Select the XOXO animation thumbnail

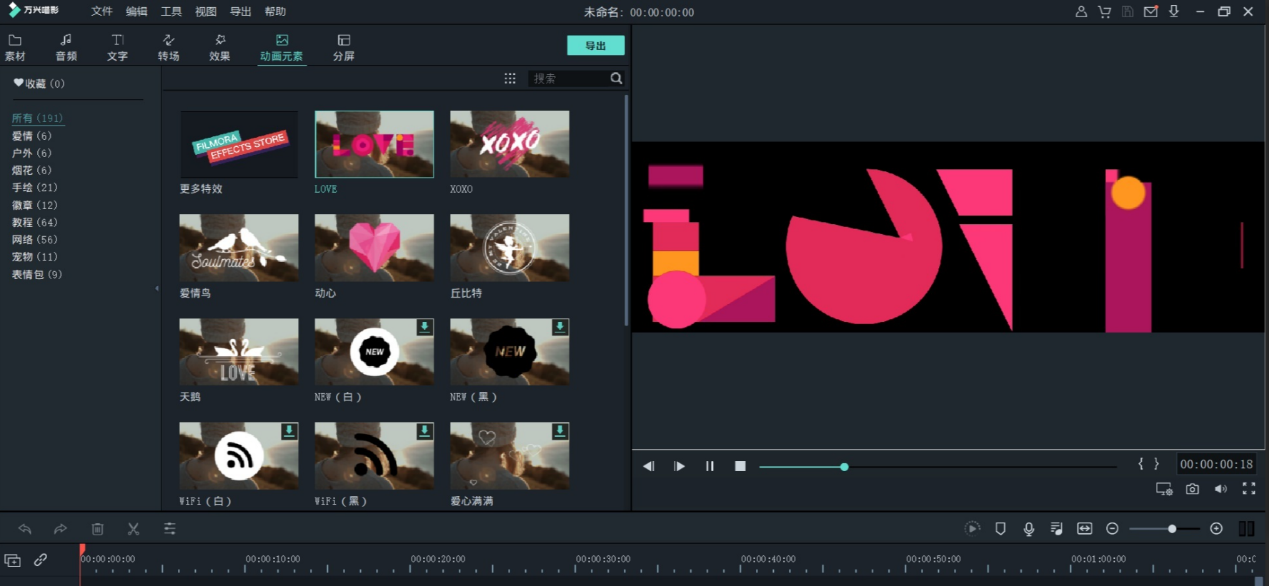509,144
